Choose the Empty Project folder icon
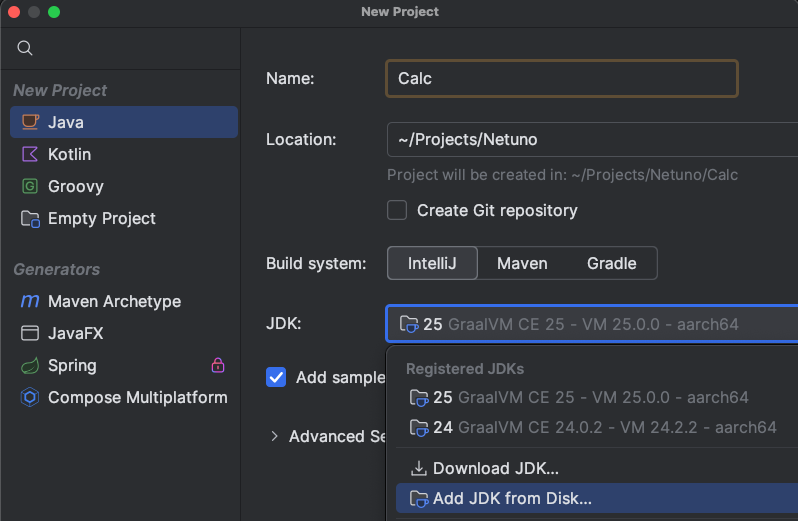This screenshot has width=798, height=521. coord(30,218)
